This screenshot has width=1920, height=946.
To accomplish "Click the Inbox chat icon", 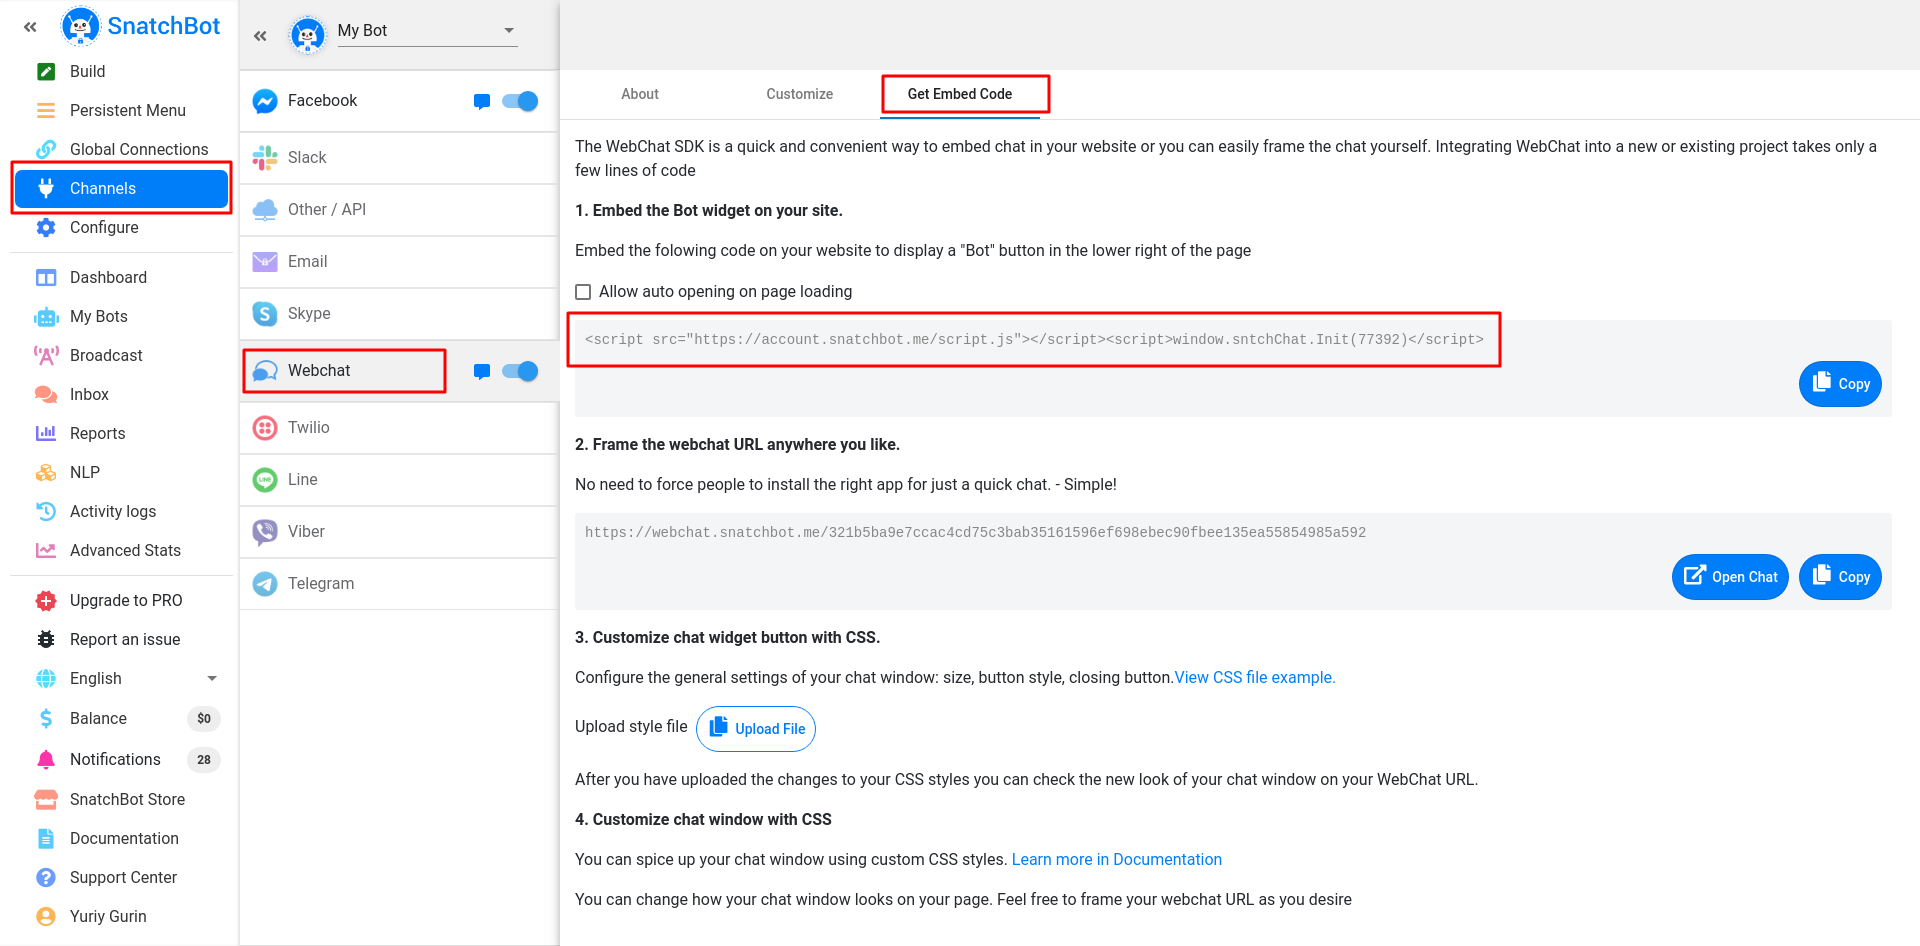I will 46,394.
